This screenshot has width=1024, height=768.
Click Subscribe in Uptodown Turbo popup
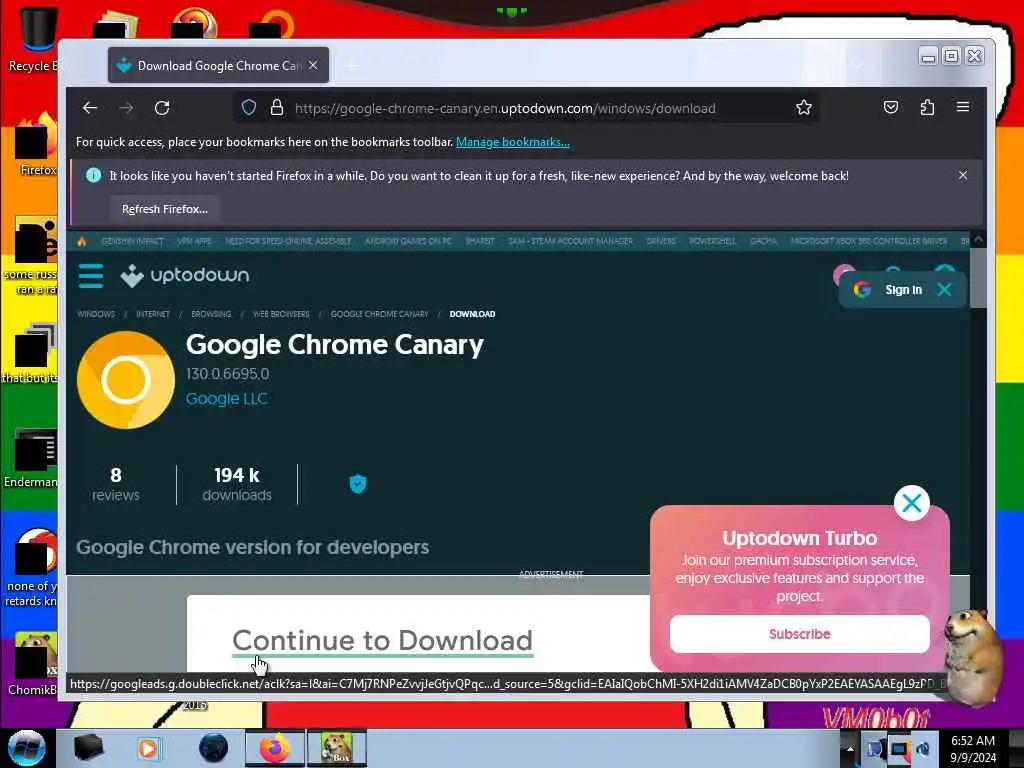click(x=799, y=633)
